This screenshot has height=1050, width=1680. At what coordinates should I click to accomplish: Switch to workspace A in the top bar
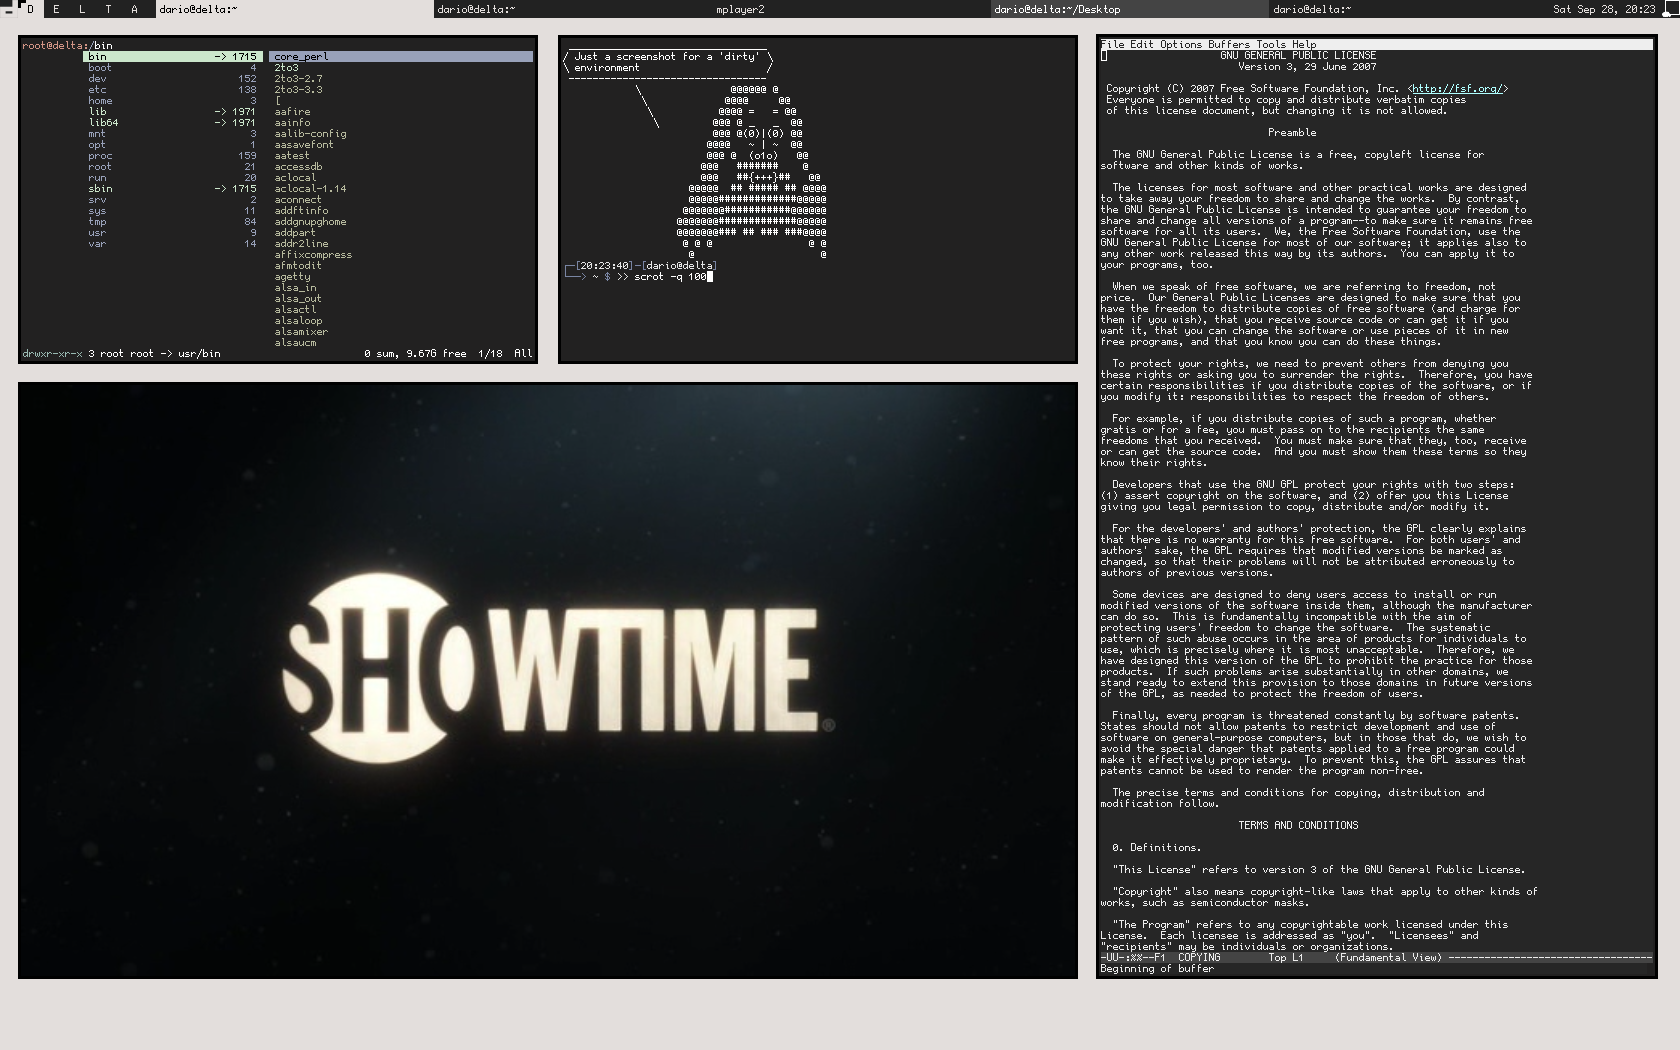click(134, 9)
